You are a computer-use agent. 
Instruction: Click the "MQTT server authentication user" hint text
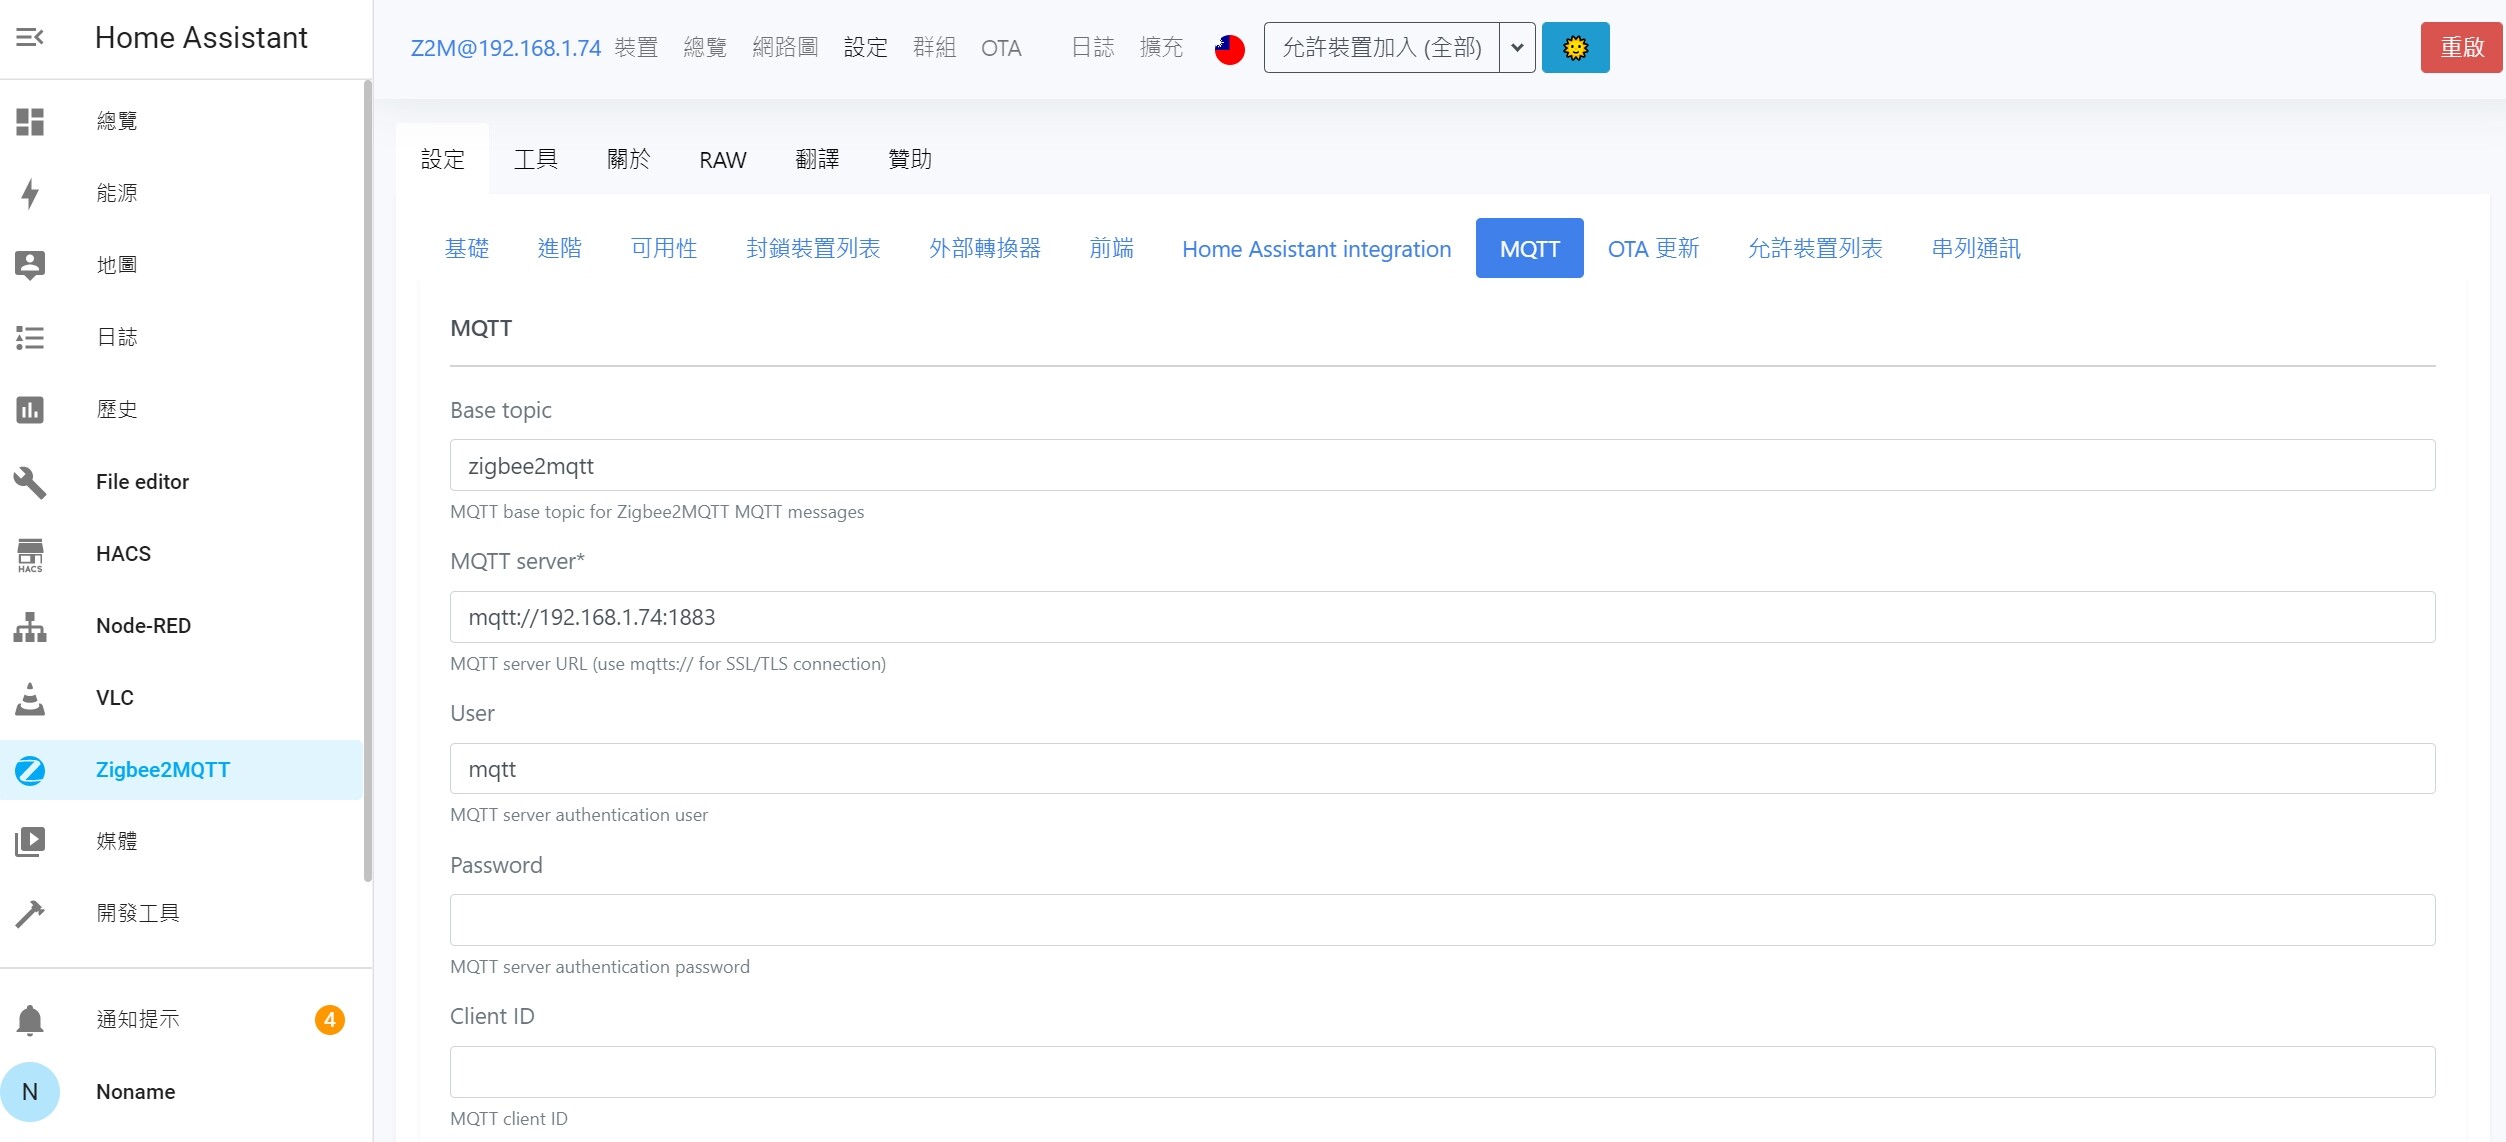coord(579,815)
